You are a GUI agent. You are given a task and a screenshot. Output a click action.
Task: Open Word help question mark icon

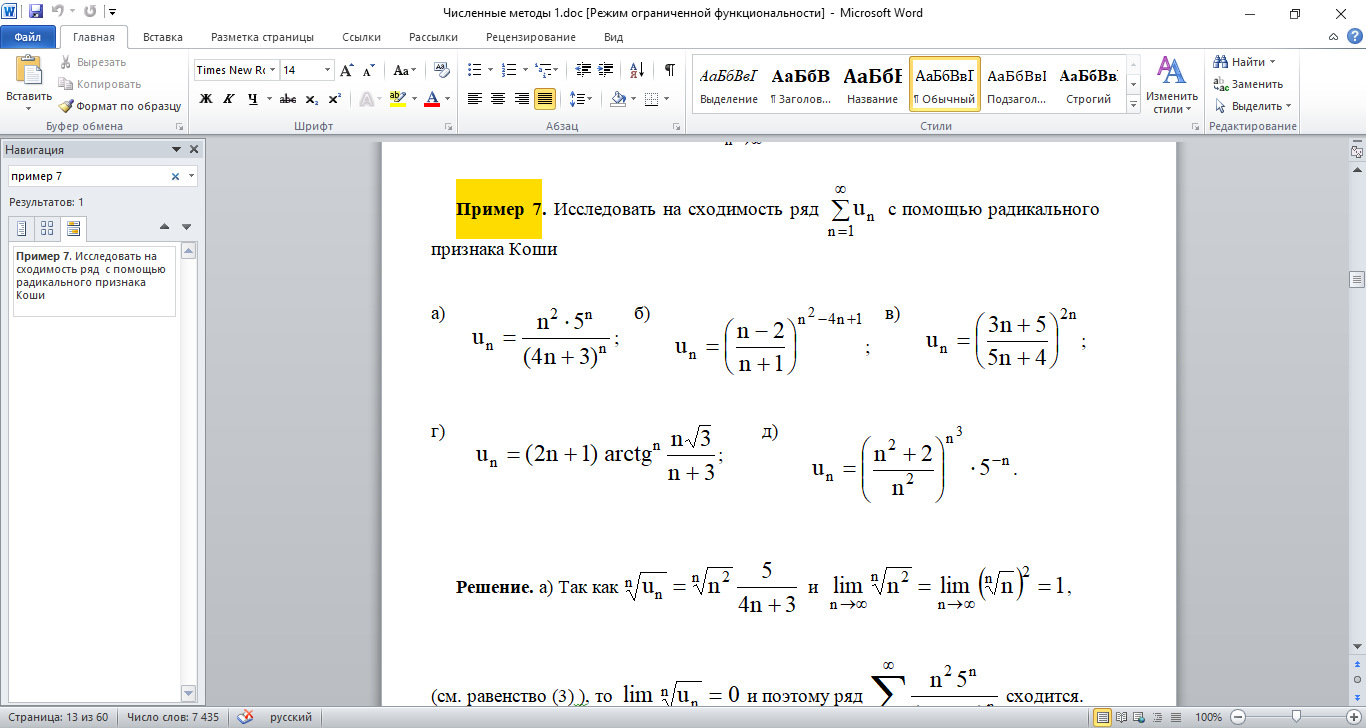pyautogui.click(x=1356, y=37)
